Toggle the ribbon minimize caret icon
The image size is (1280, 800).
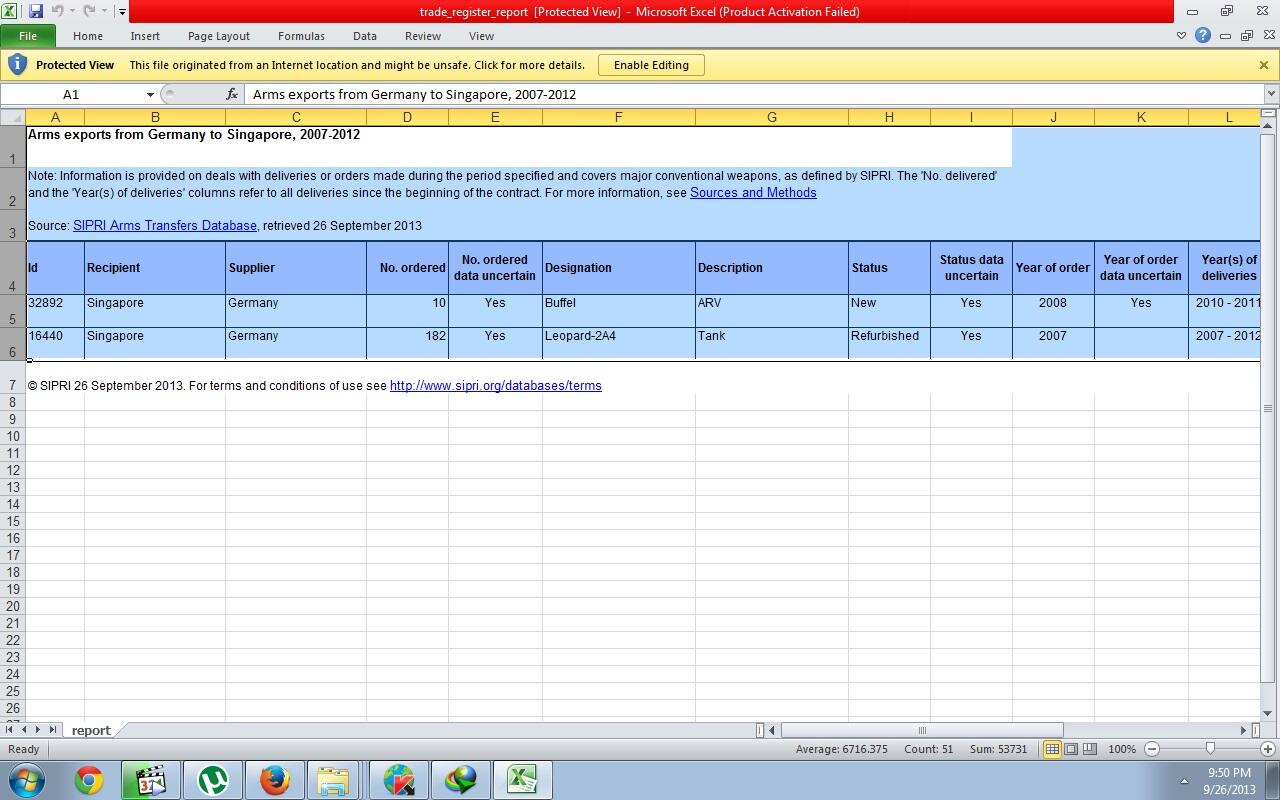(1181, 36)
